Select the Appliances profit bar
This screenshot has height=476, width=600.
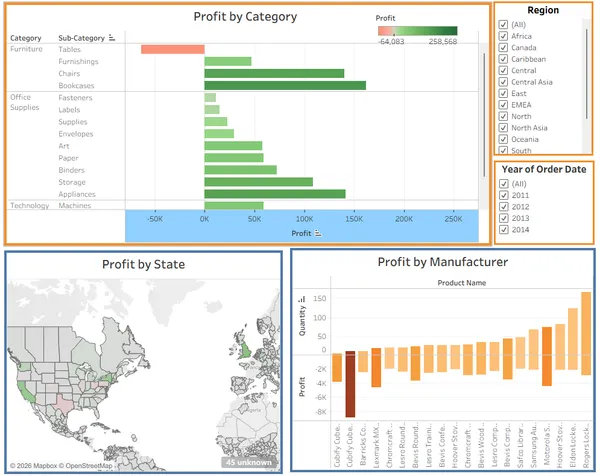[275, 194]
